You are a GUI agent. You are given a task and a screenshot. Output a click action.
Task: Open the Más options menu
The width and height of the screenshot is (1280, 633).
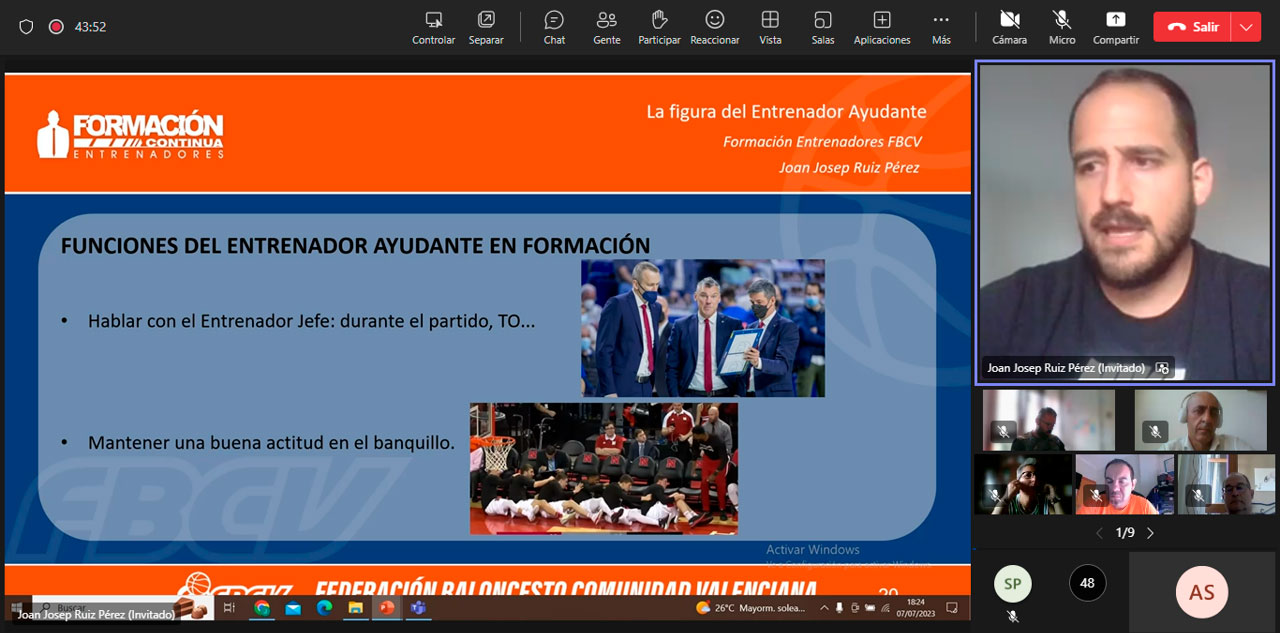tap(941, 27)
